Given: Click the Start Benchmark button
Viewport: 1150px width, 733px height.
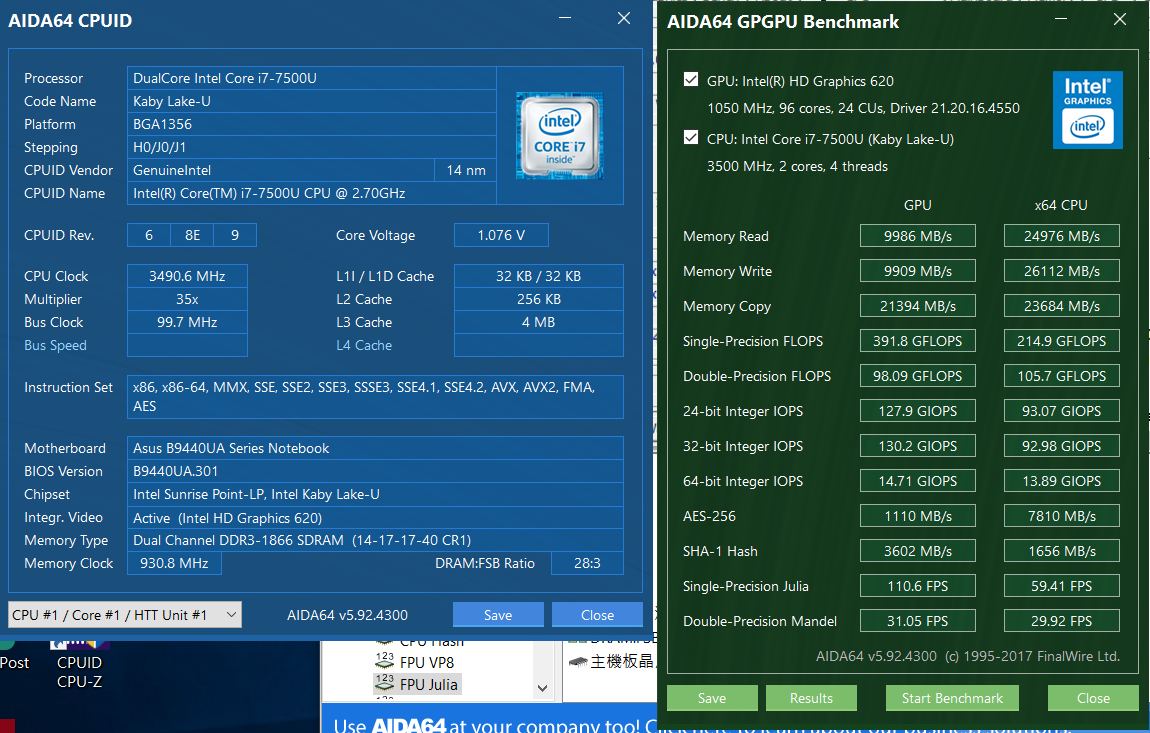Looking at the screenshot, I should (x=952, y=698).
